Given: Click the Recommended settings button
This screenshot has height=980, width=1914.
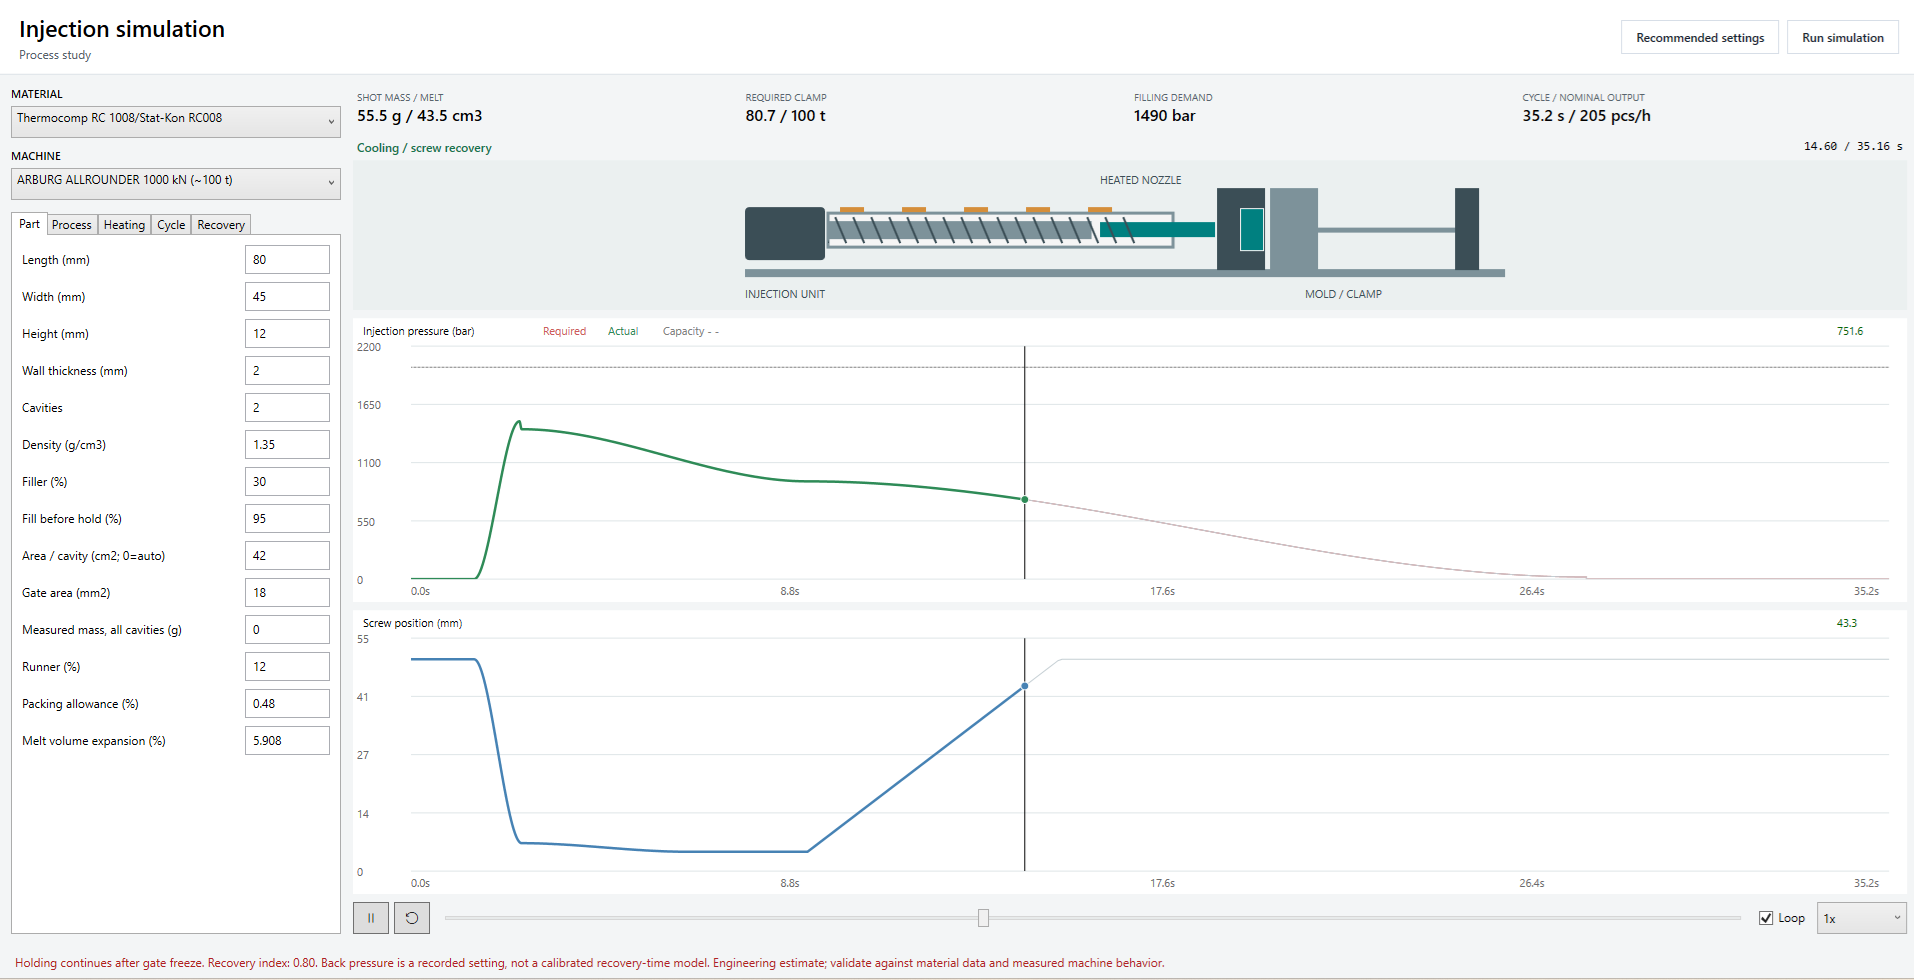Looking at the screenshot, I should click(1700, 38).
